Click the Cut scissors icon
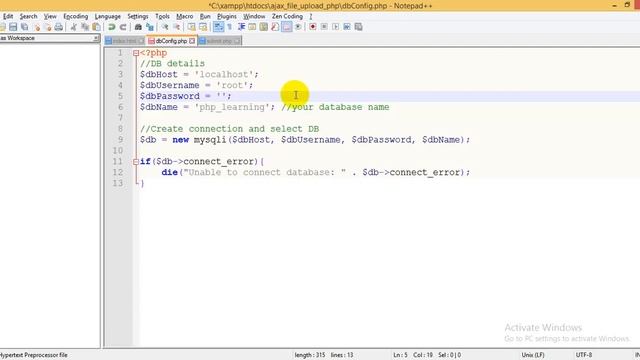Screen dimensions: 640x360 coord(73,27)
